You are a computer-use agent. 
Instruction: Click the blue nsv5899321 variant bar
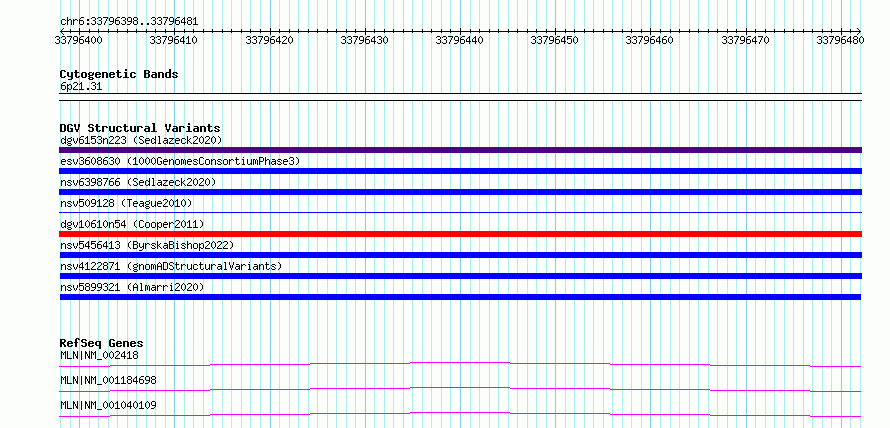(460, 297)
